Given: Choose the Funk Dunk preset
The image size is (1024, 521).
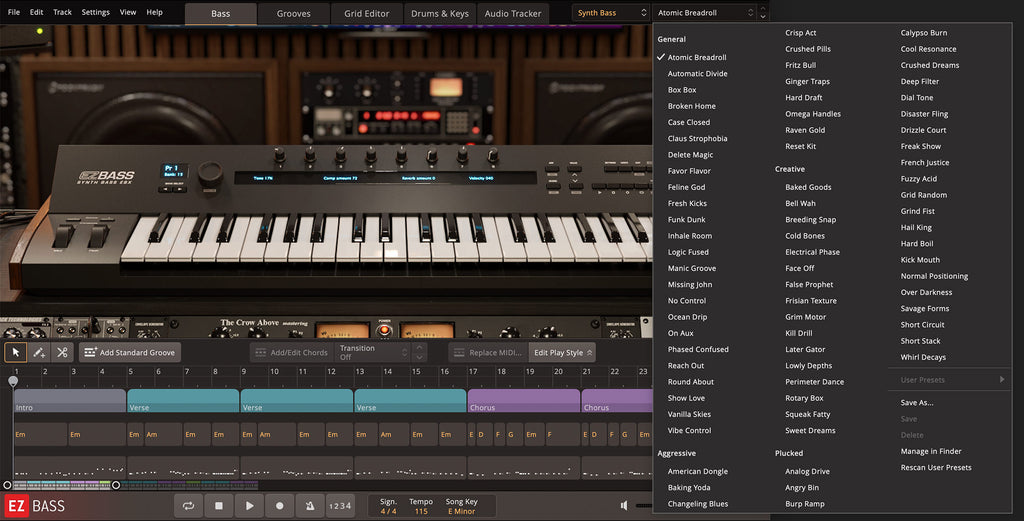Looking at the screenshot, I should coord(686,220).
